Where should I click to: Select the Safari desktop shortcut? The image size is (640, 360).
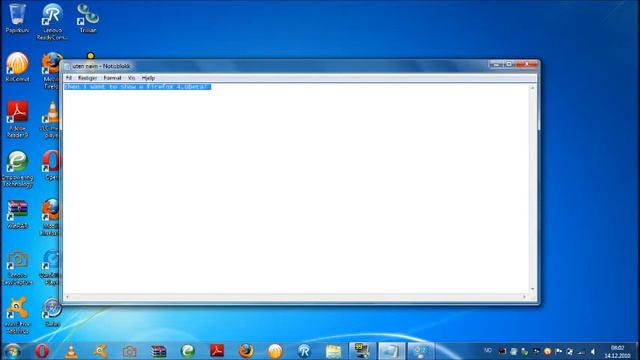[52, 312]
